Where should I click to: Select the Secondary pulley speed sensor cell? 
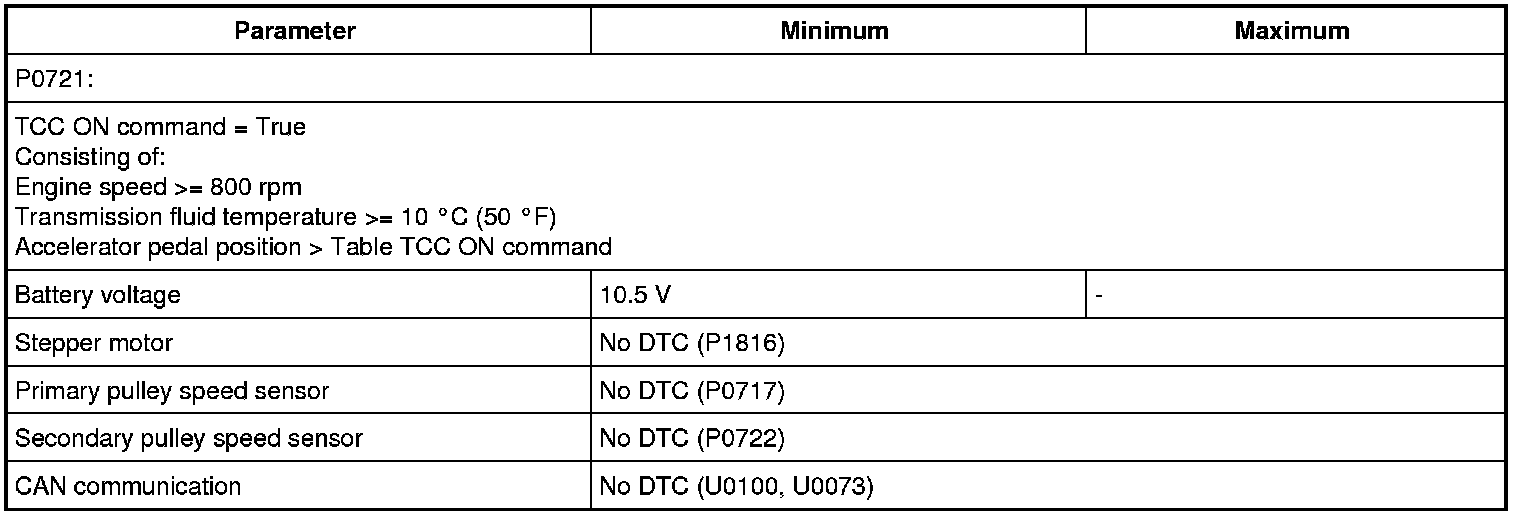tap(189, 439)
